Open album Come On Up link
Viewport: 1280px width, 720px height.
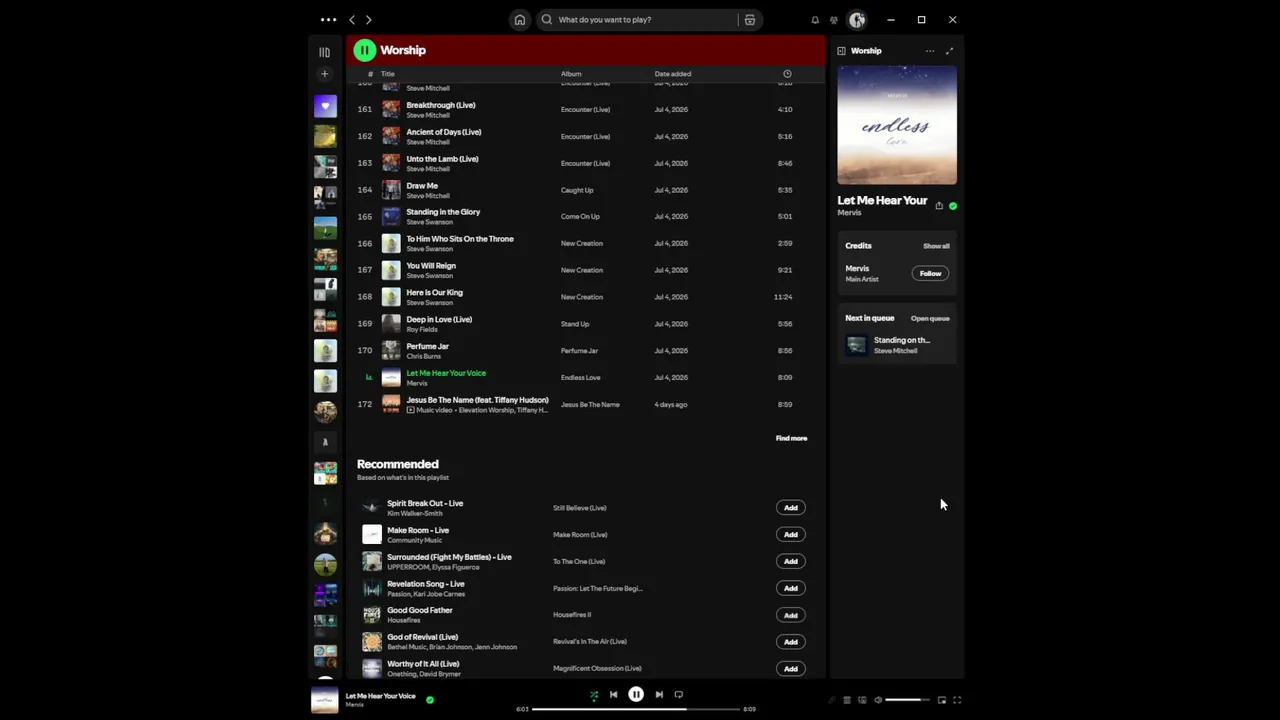tap(580, 217)
